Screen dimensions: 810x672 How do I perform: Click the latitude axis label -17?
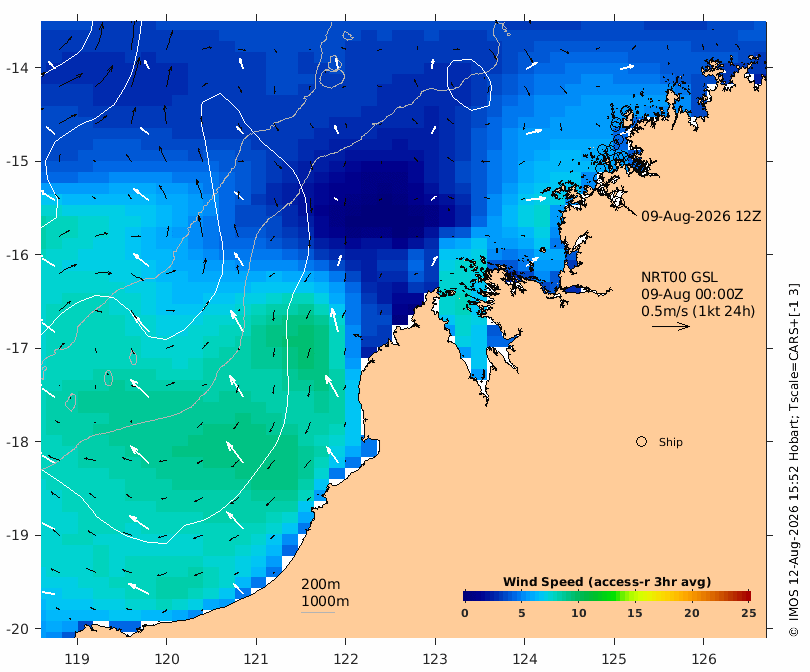[x=17, y=348]
